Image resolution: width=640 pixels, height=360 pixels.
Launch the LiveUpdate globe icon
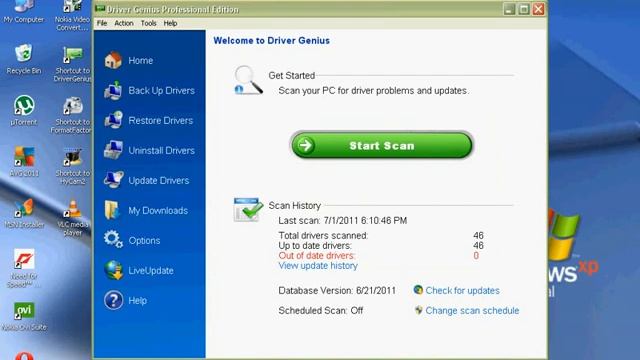(x=113, y=270)
